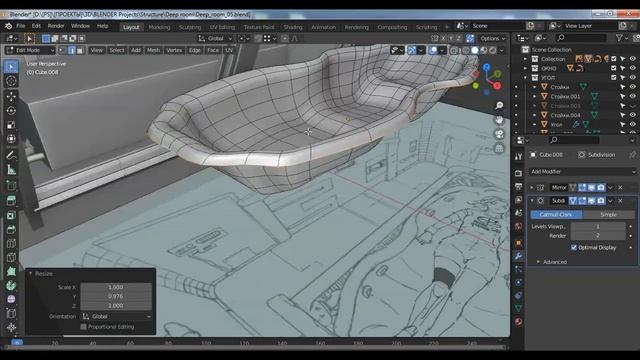This screenshot has height=360, width=640.
Task: Collapse the УГОЛ collection in outliner
Action: 526,78
